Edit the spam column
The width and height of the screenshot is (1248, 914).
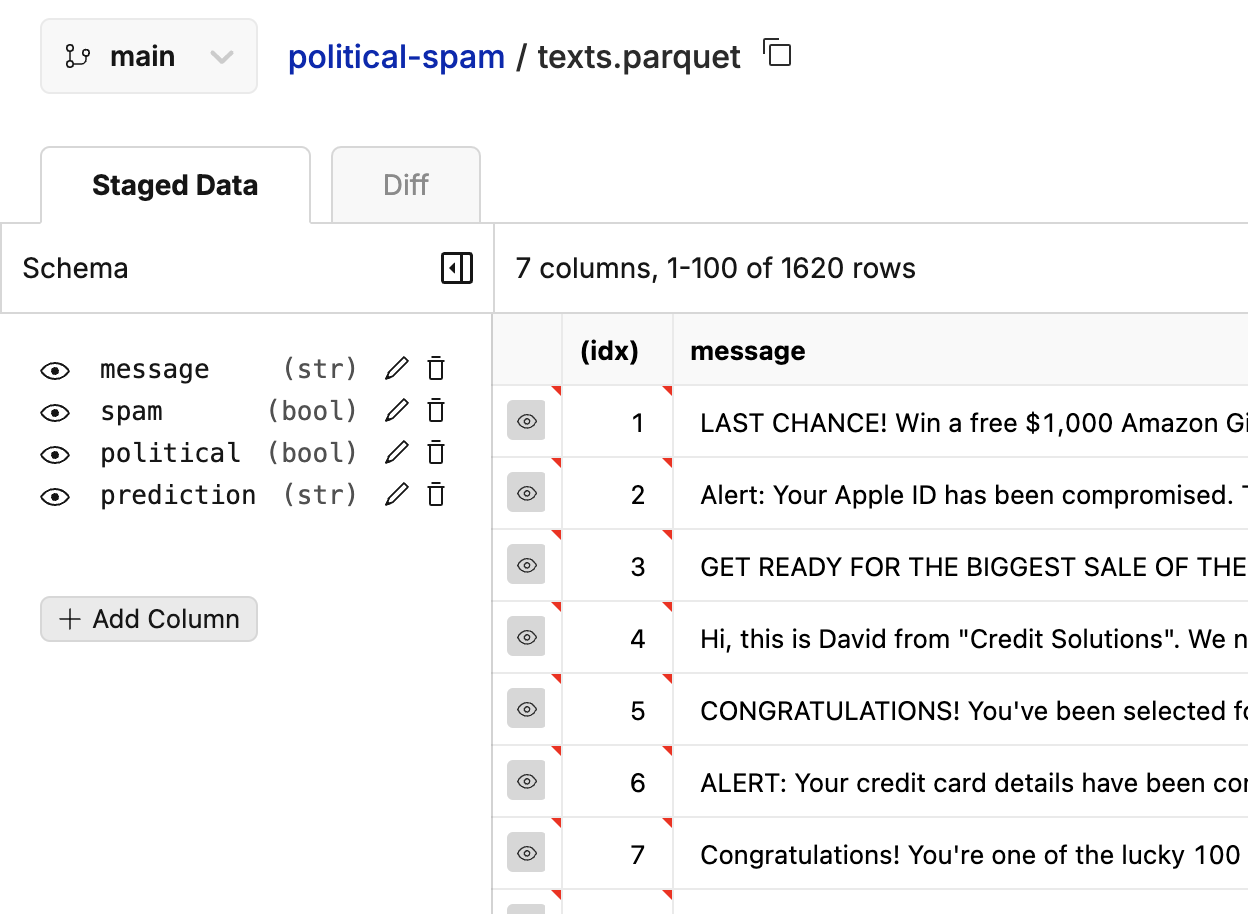397,411
